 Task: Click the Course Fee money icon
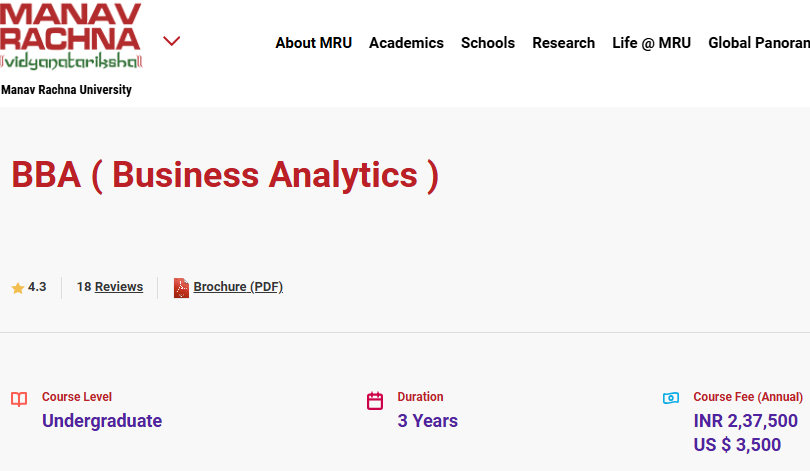[x=671, y=398]
